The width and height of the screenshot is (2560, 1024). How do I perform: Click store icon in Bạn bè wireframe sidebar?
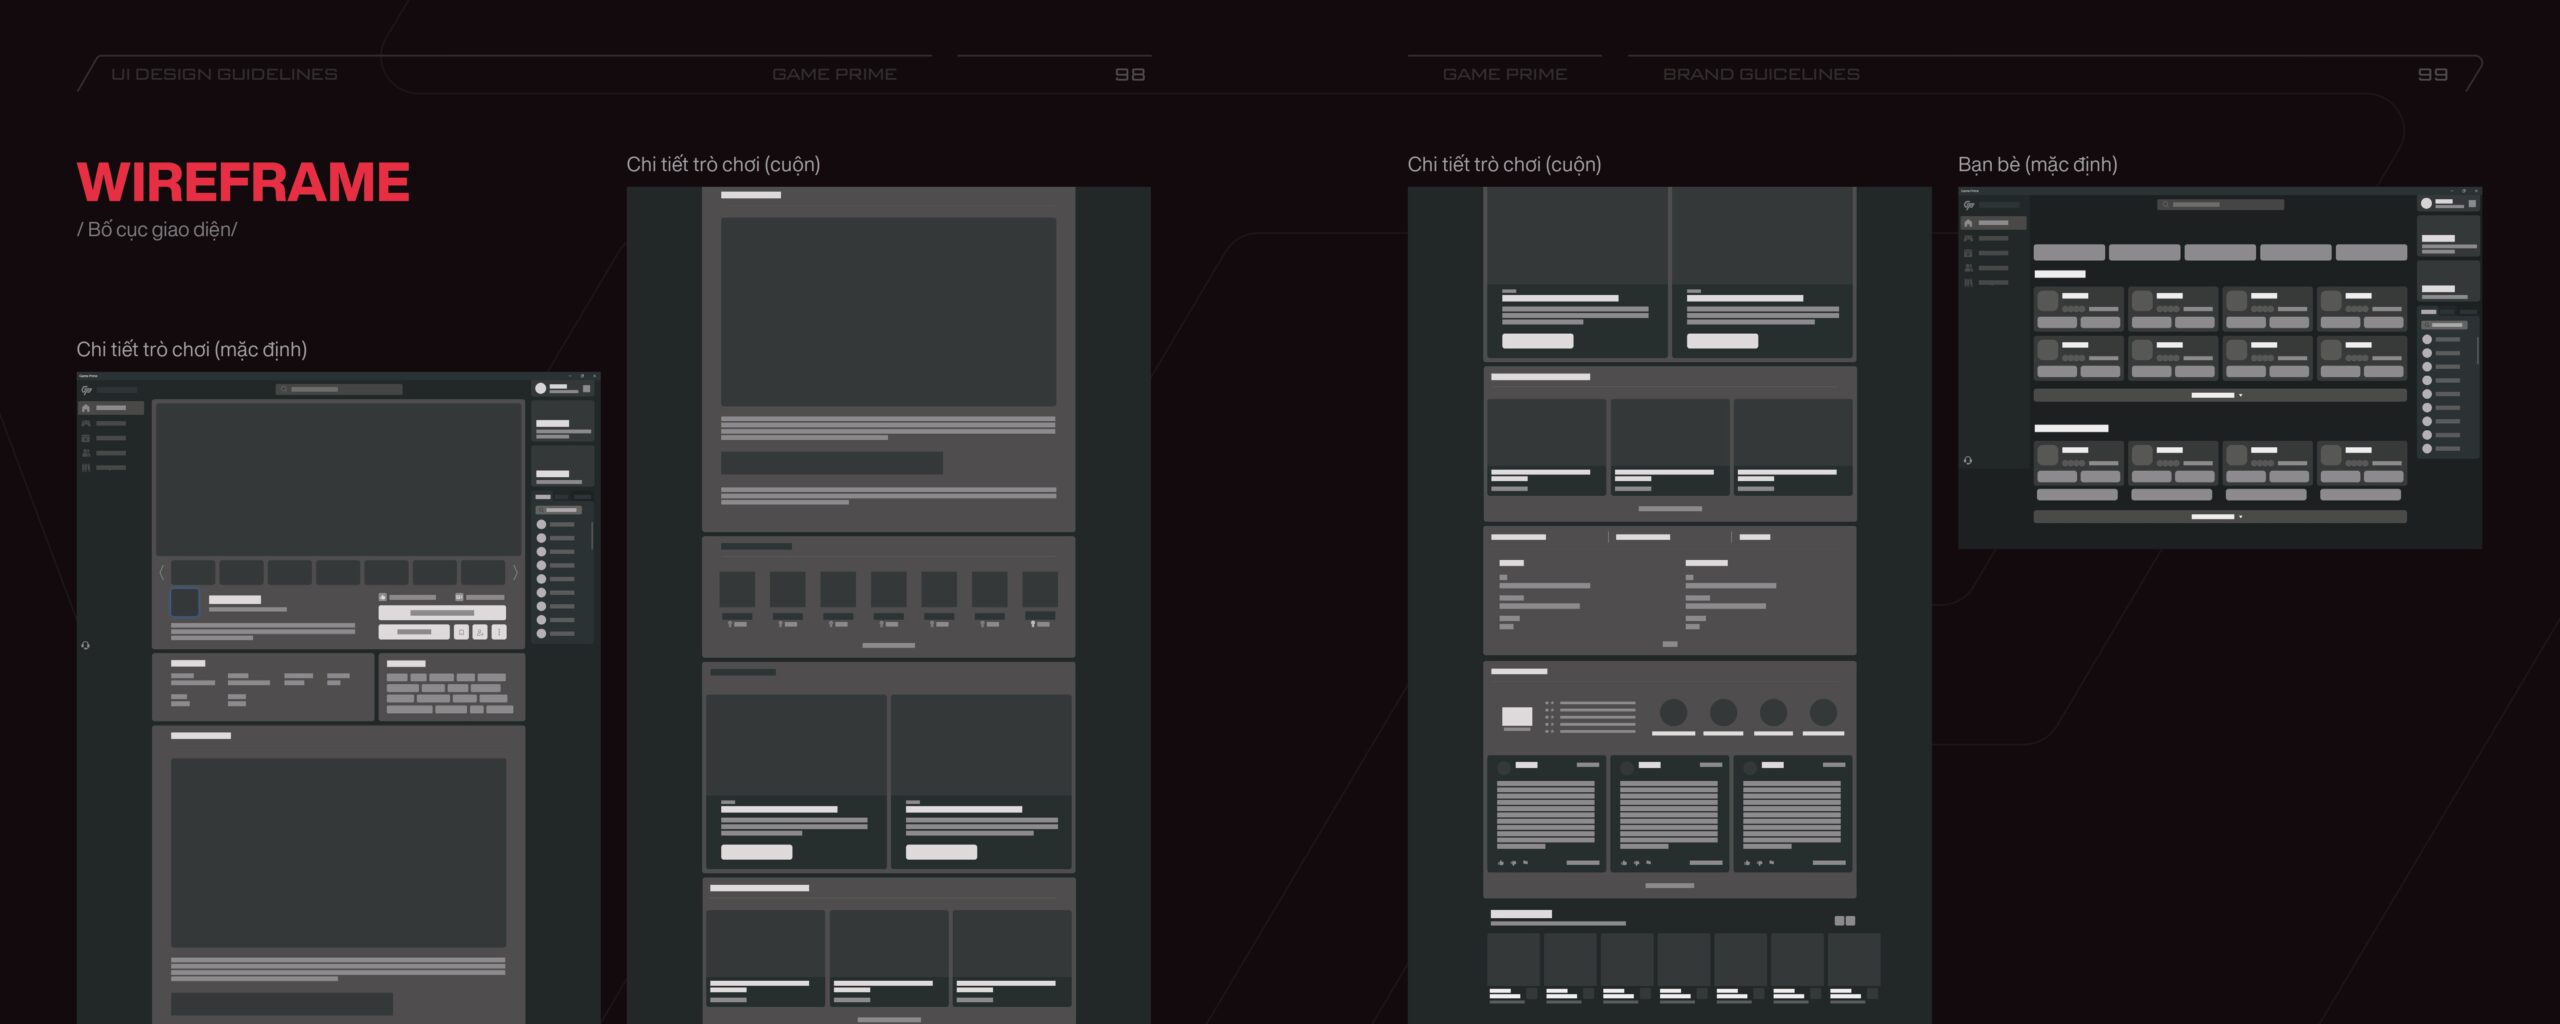pyautogui.click(x=1968, y=253)
